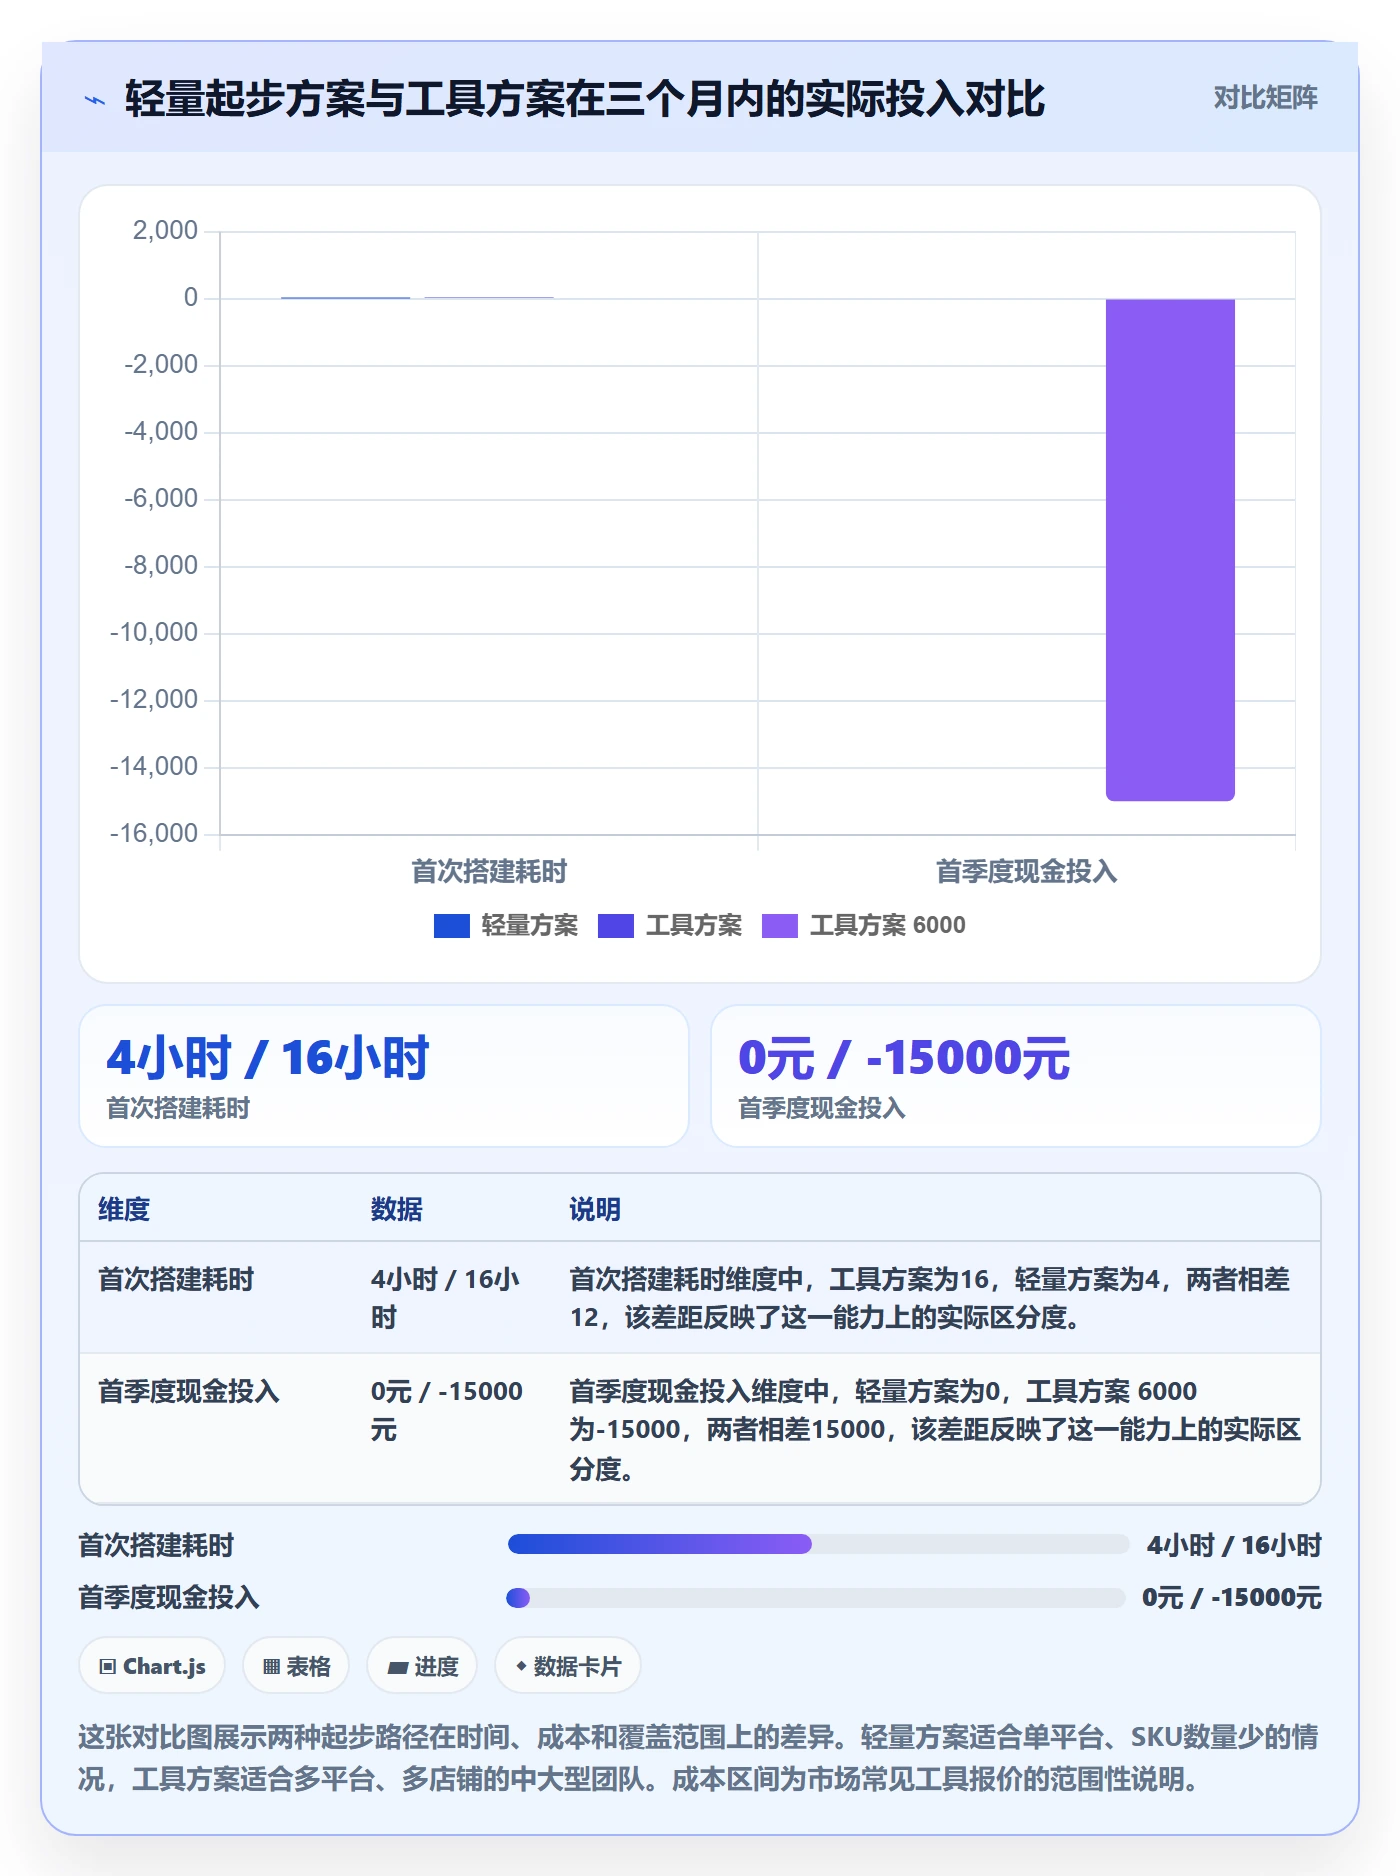
Task: Click the 数据 column header
Action: [x=396, y=1209]
